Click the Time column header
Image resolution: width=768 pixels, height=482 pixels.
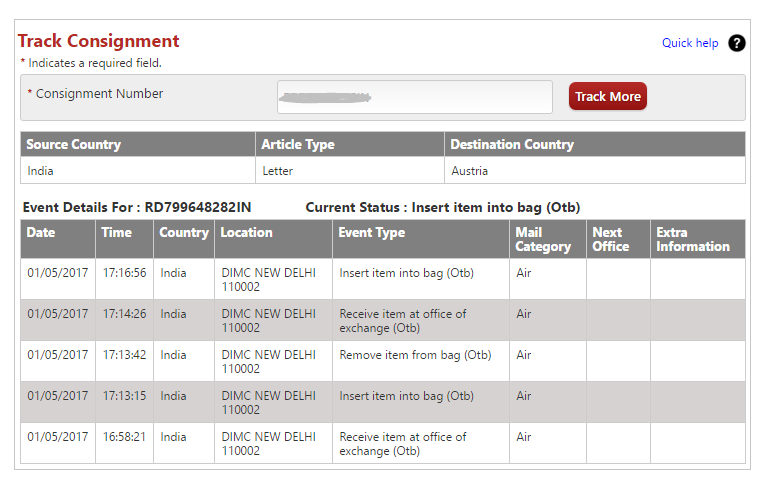[x=116, y=233]
